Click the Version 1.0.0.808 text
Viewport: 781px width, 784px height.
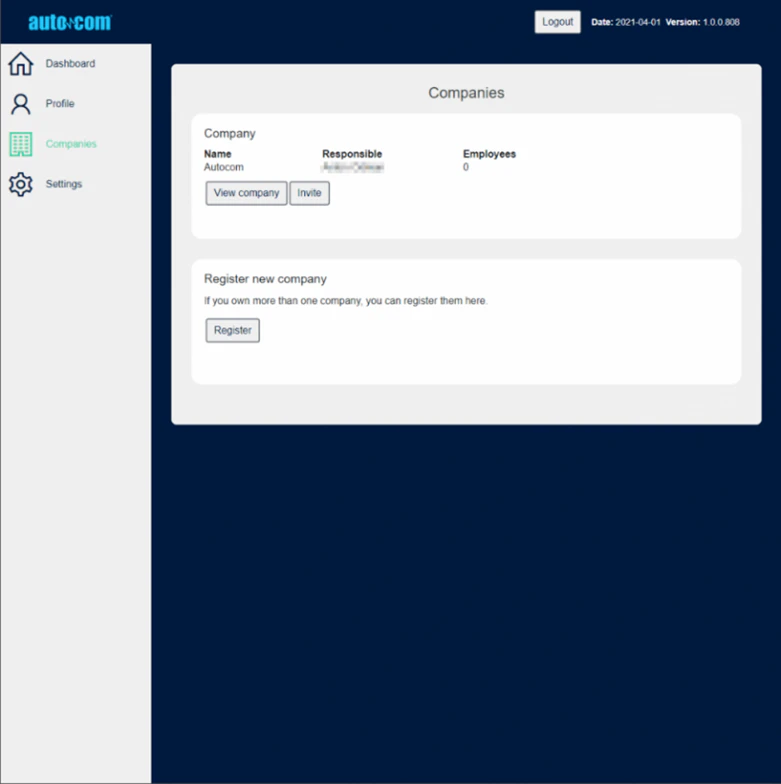click(x=702, y=22)
